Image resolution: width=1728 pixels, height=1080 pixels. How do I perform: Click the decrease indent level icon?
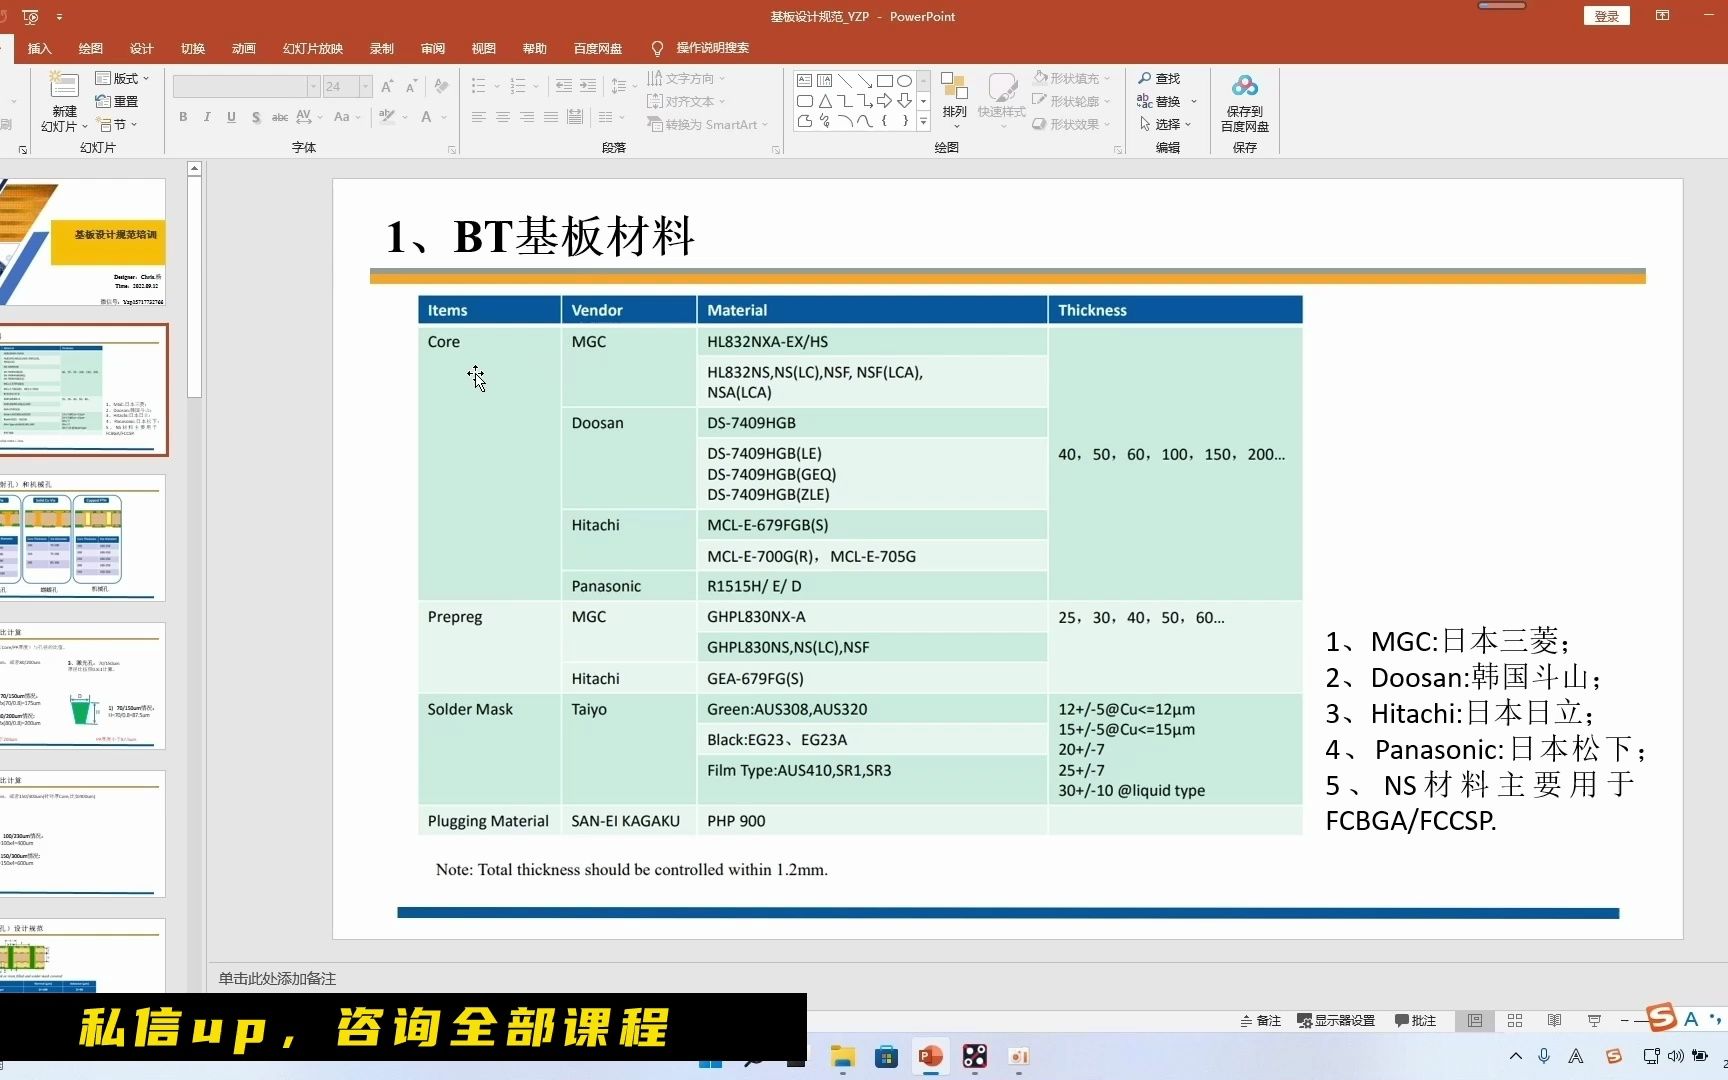564,86
